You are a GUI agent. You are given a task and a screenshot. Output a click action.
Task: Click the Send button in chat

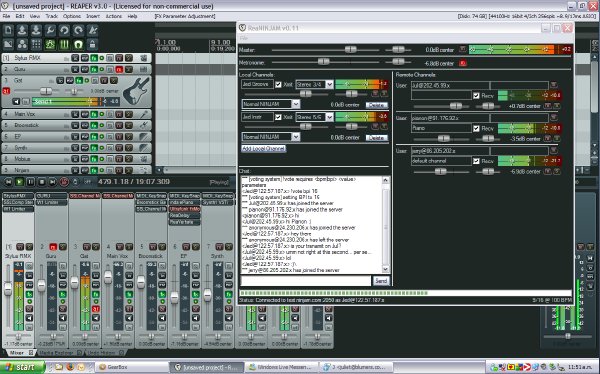381,281
